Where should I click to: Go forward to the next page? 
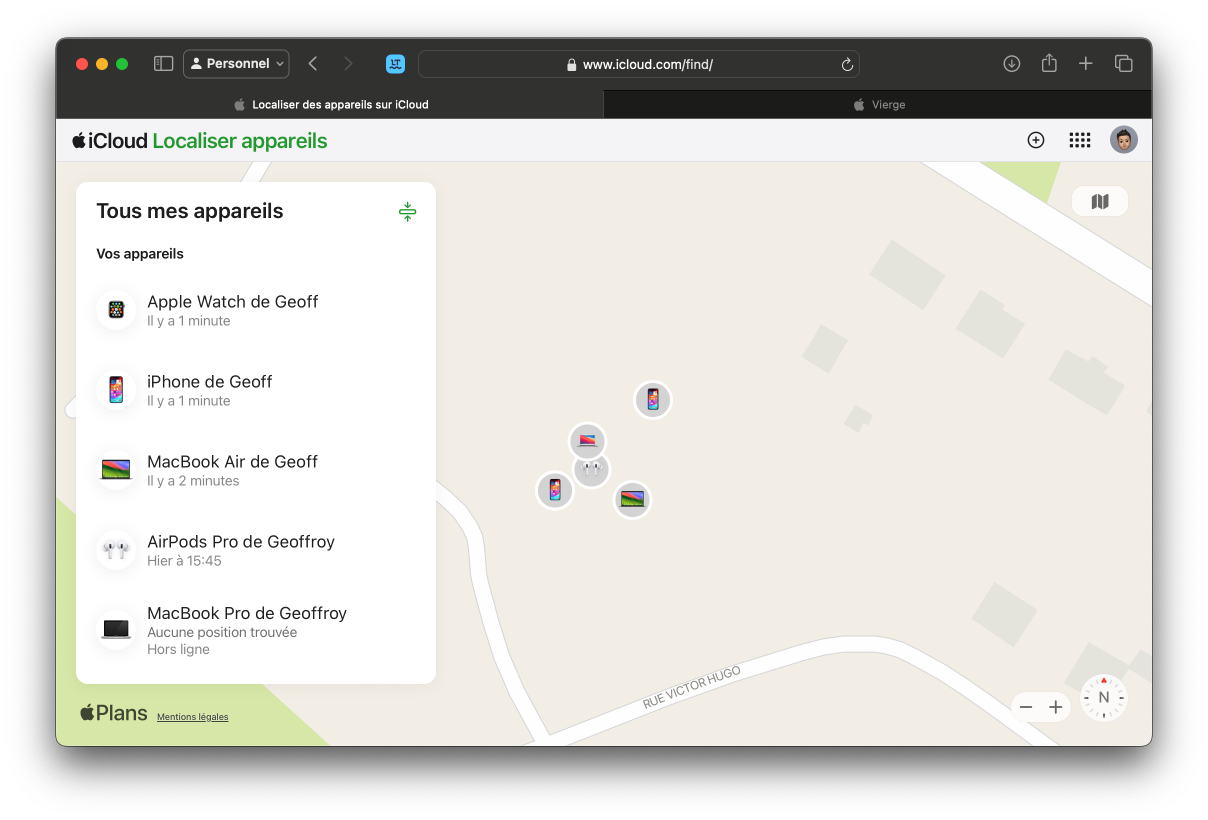pyautogui.click(x=348, y=64)
